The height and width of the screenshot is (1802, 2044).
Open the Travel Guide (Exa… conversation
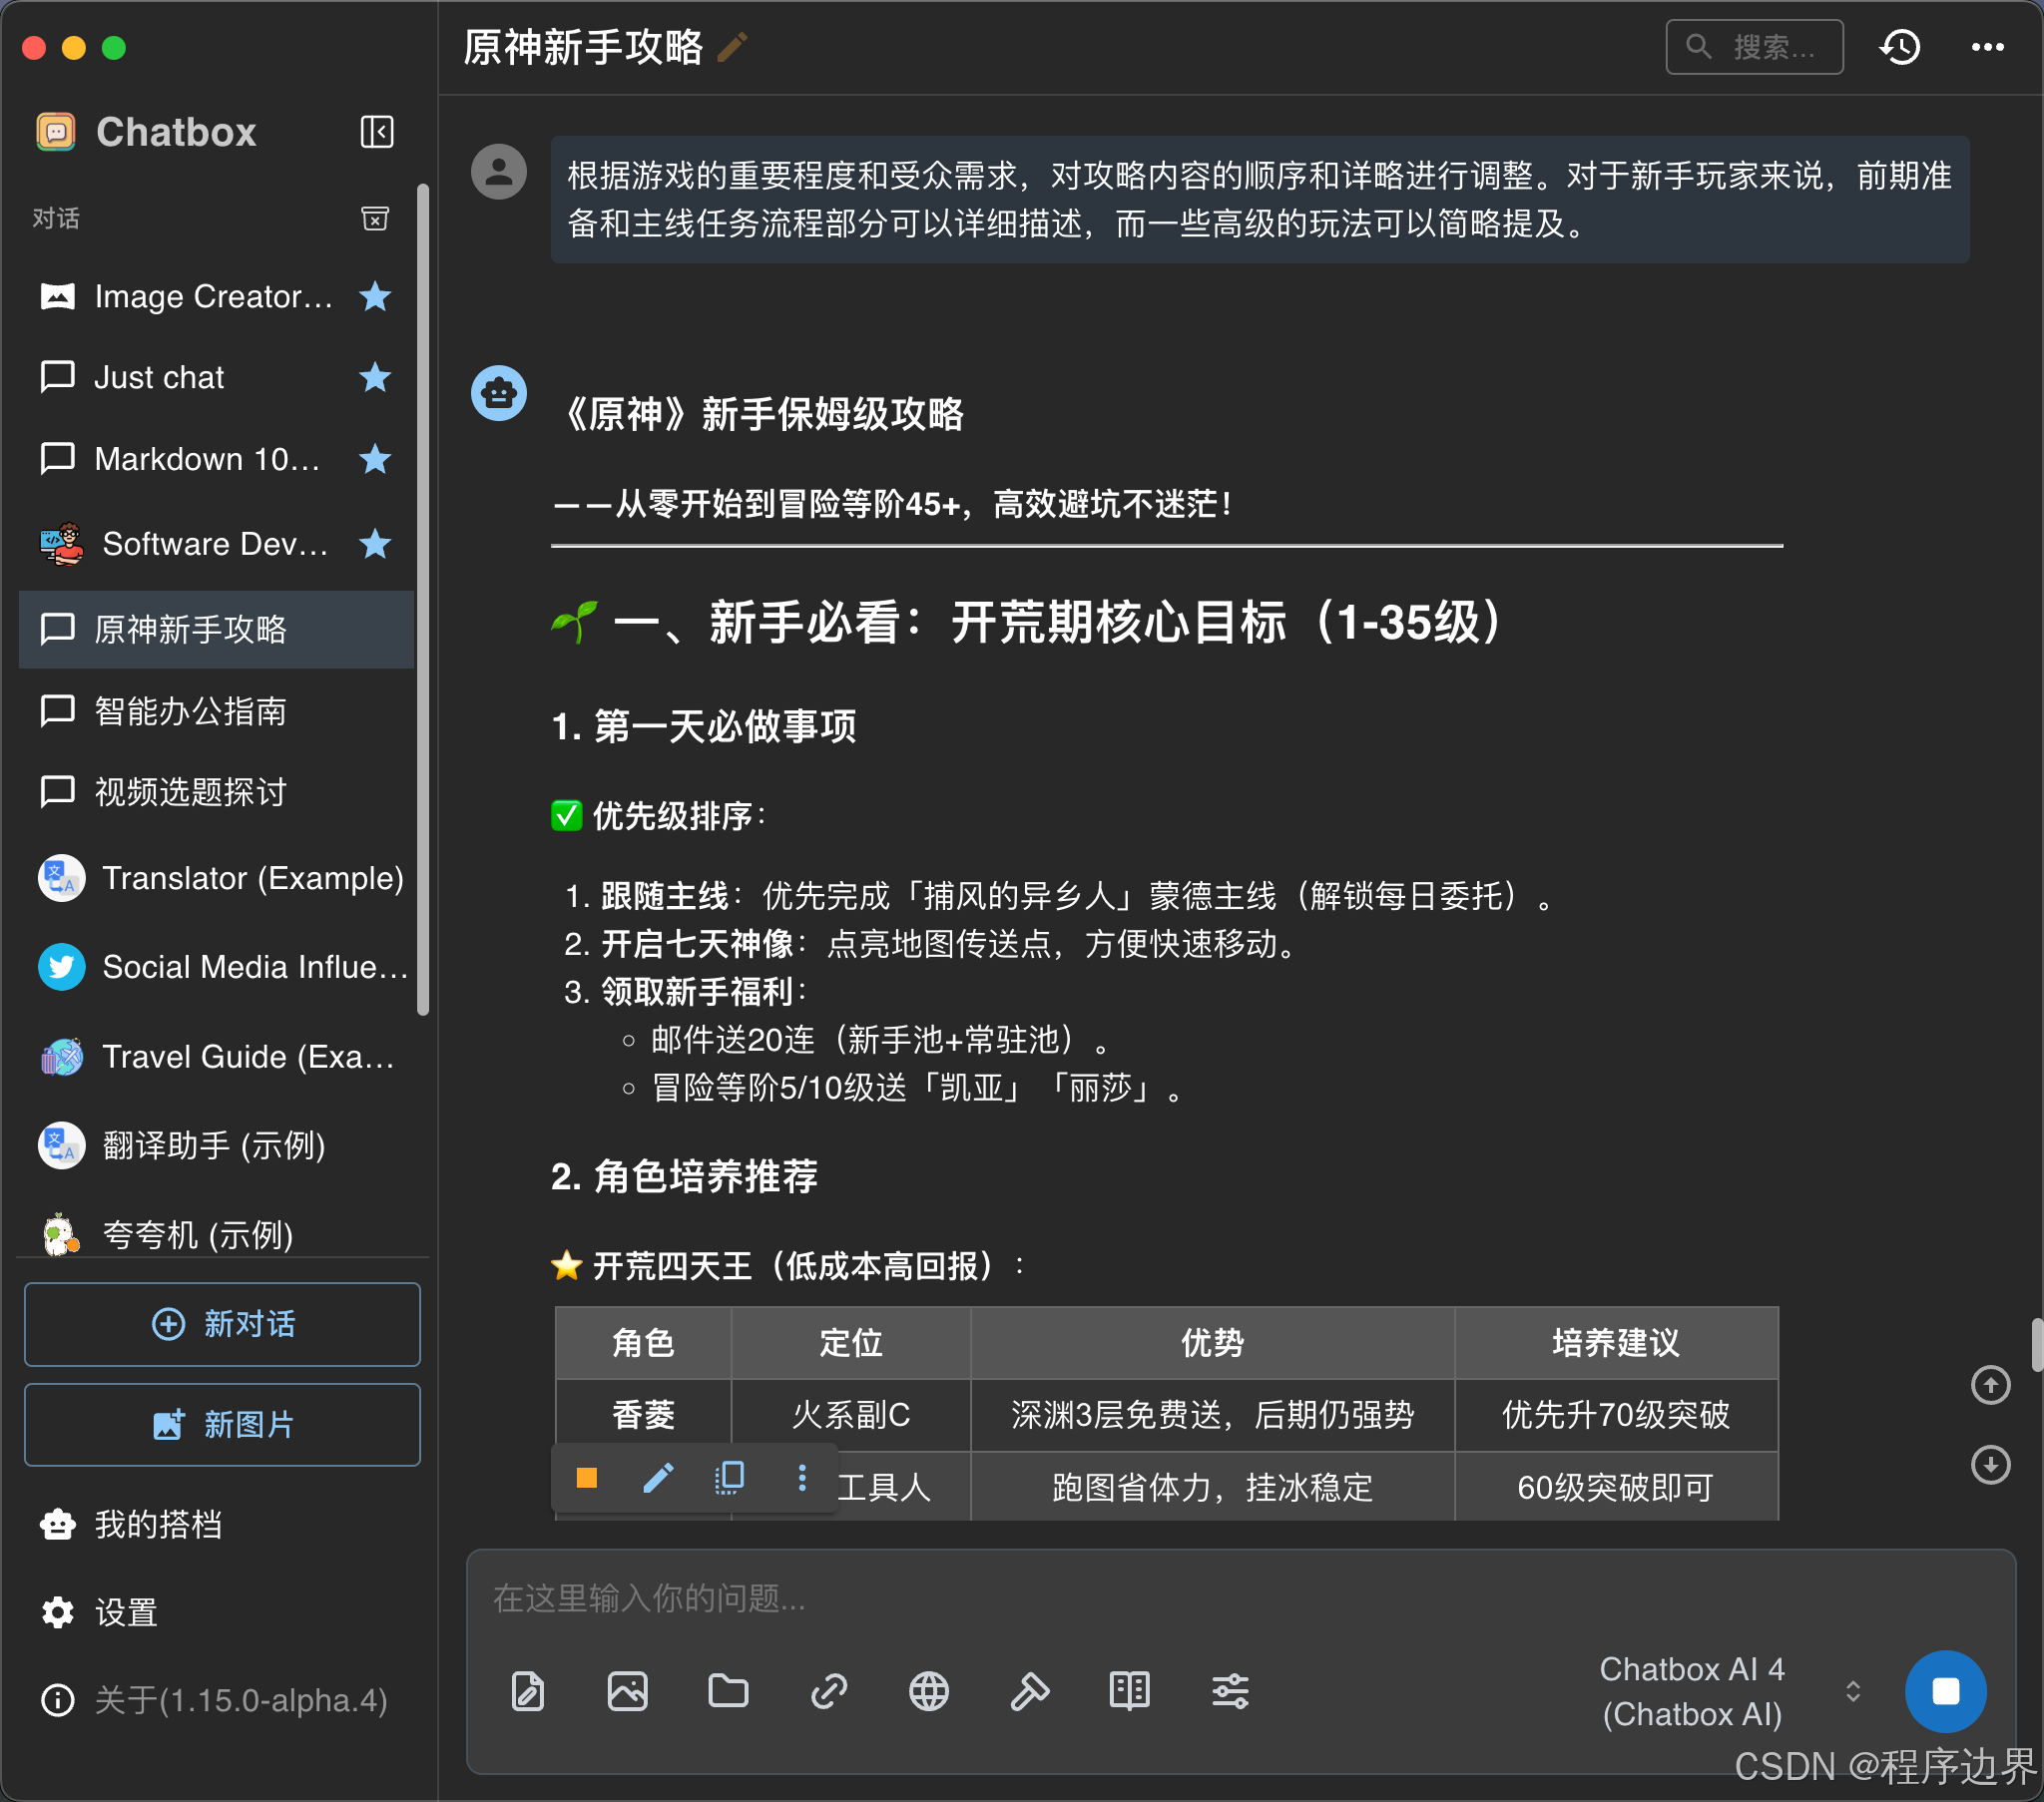(x=216, y=1057)
